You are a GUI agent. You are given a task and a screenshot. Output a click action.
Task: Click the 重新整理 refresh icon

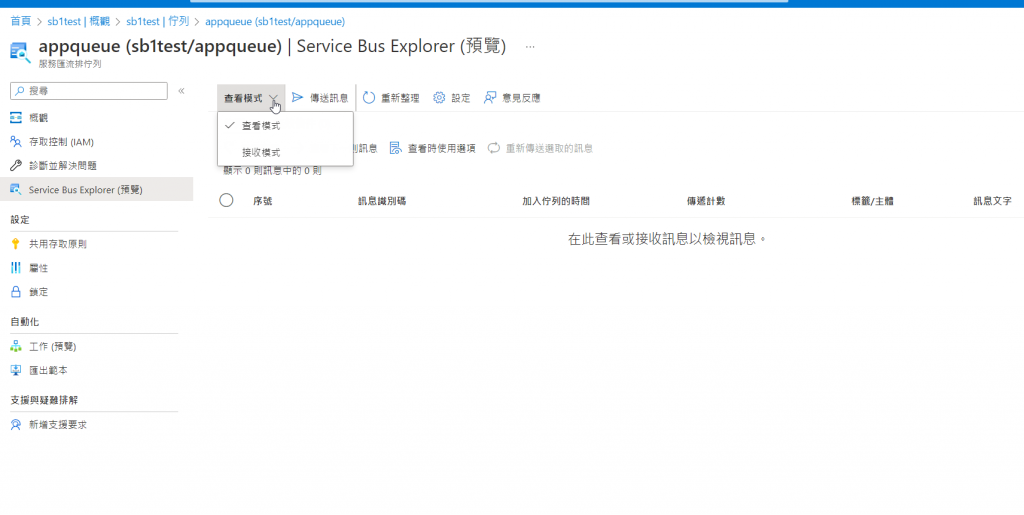tap(369, 98)
